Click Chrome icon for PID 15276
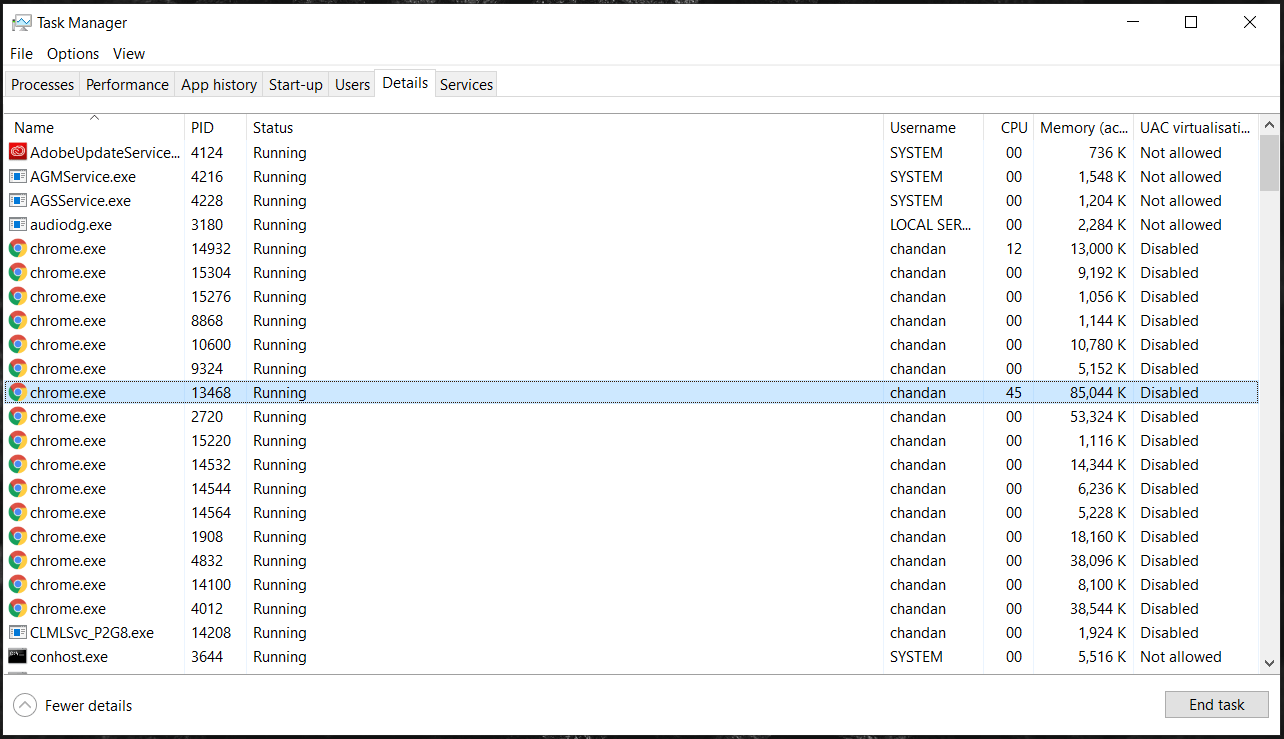This screenshot has height=739, width=1284. pos(18,296)
